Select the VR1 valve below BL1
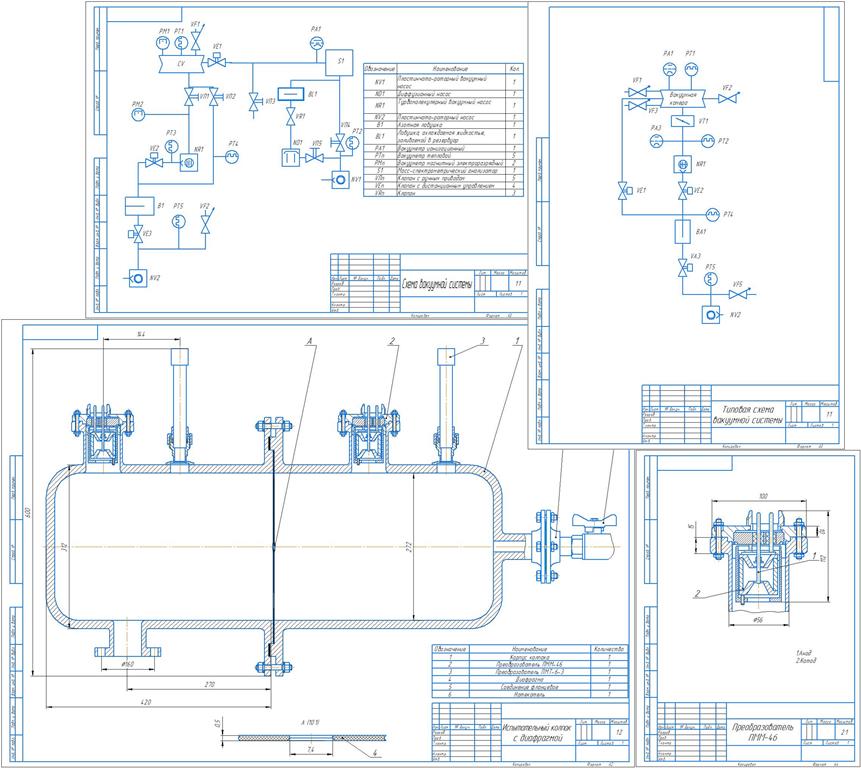Image resolution: width=861 pixels, height=768 pixels. click(x=290, y=116)
